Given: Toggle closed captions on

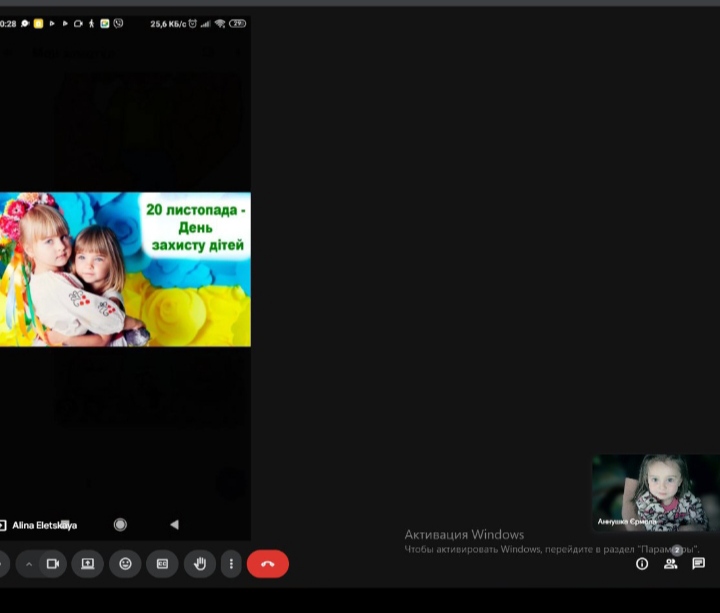Looking at the screenshot, I should tap(162, 564).
